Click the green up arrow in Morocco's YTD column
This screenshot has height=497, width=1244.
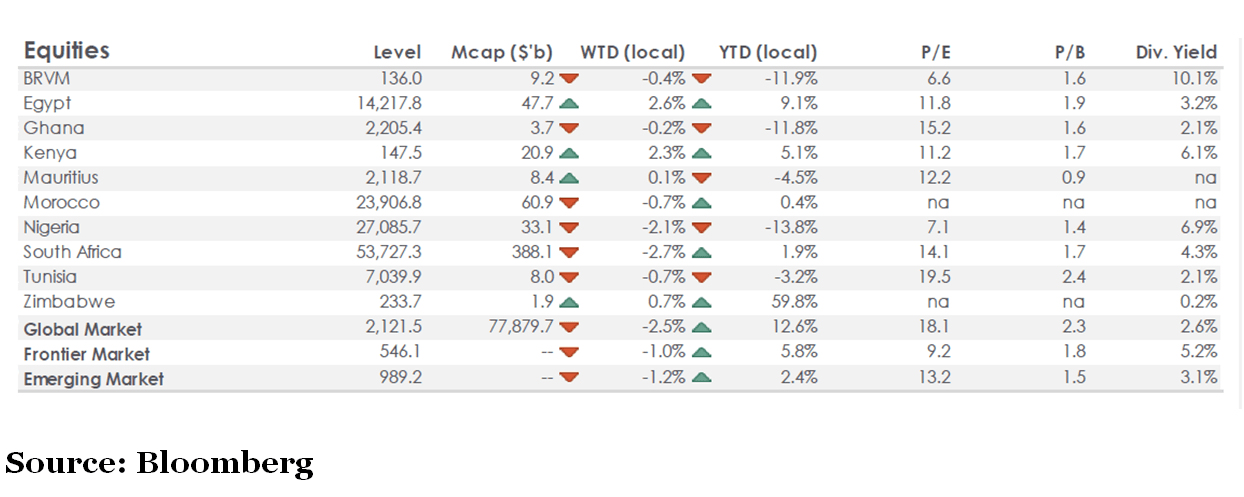click(701, 203)
